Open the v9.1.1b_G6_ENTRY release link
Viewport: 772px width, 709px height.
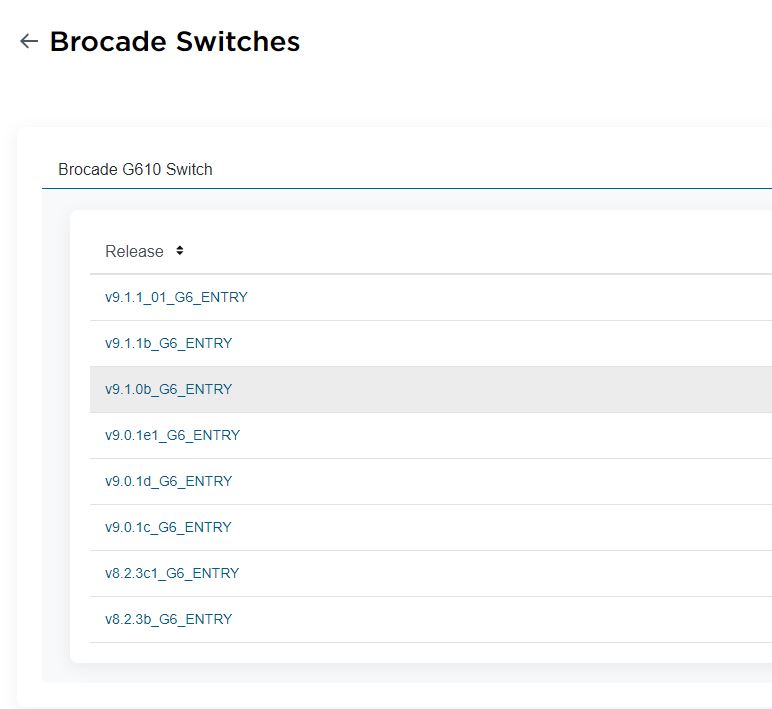pos(168,343)
